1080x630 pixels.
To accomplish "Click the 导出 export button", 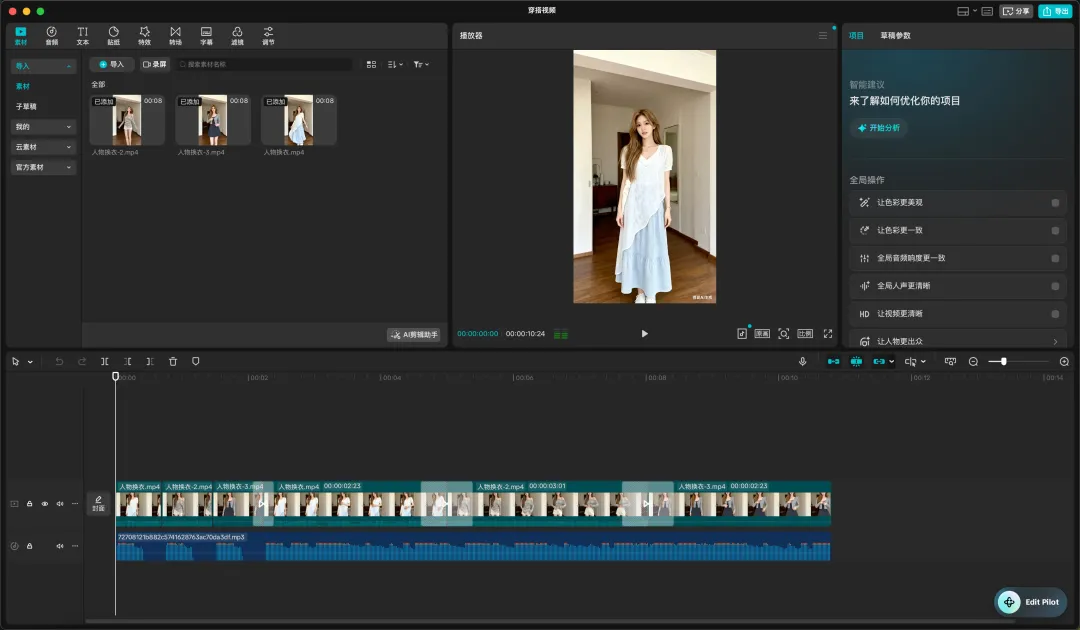I will click(1054, 11).
